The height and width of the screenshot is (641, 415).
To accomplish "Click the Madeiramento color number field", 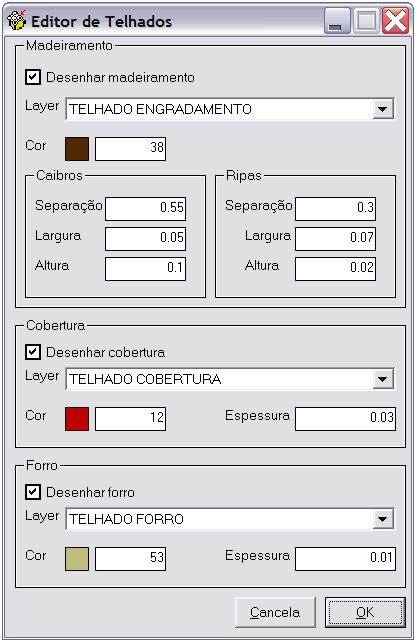I will tap(130, 149).
